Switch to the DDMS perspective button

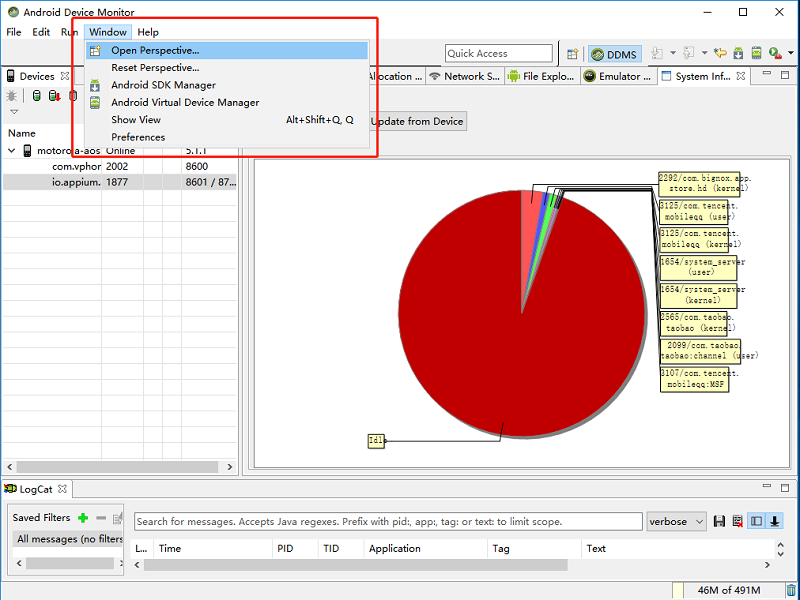tap(614, 54)
